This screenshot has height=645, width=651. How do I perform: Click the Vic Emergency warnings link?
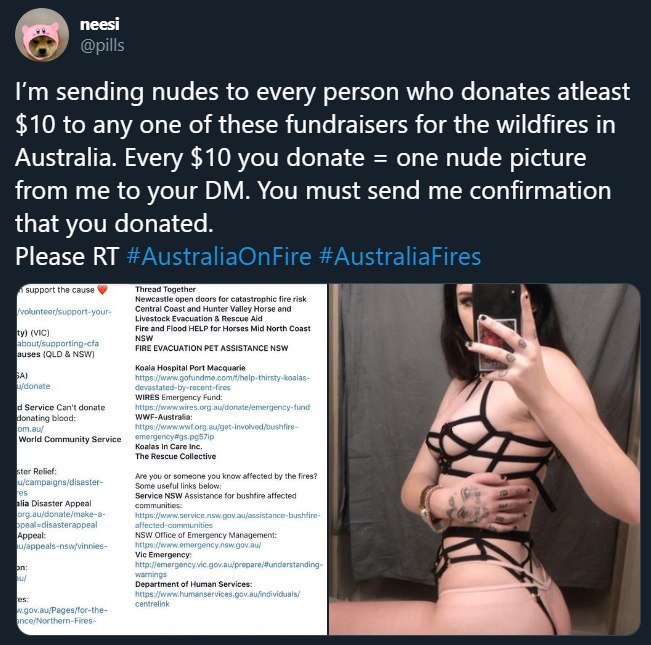(x=228, y=569)
